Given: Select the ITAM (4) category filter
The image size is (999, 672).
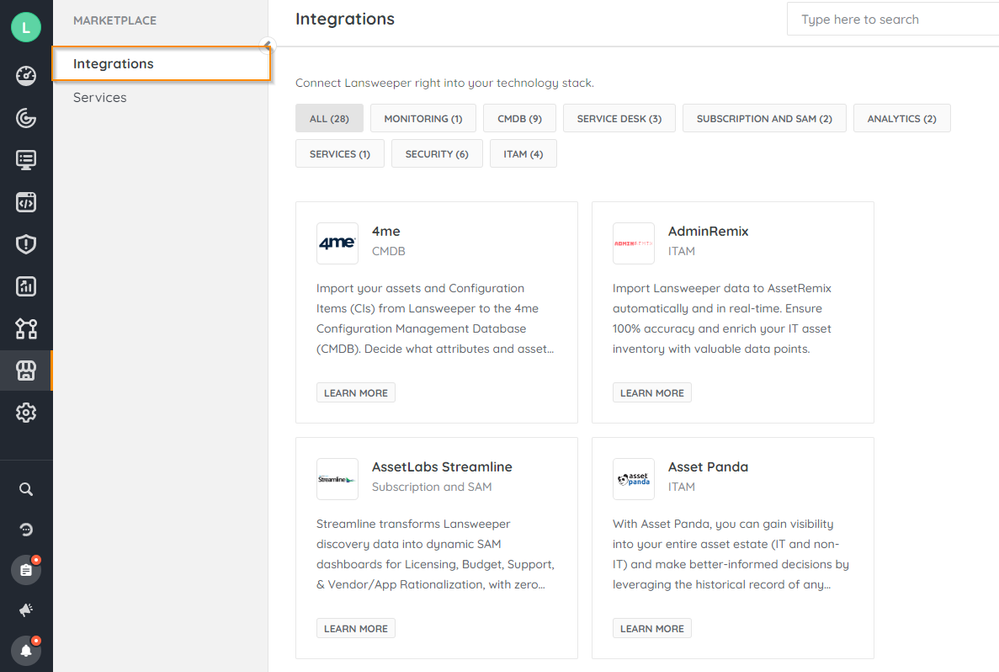Looking at the screenshot, I should tap(523, 153).
